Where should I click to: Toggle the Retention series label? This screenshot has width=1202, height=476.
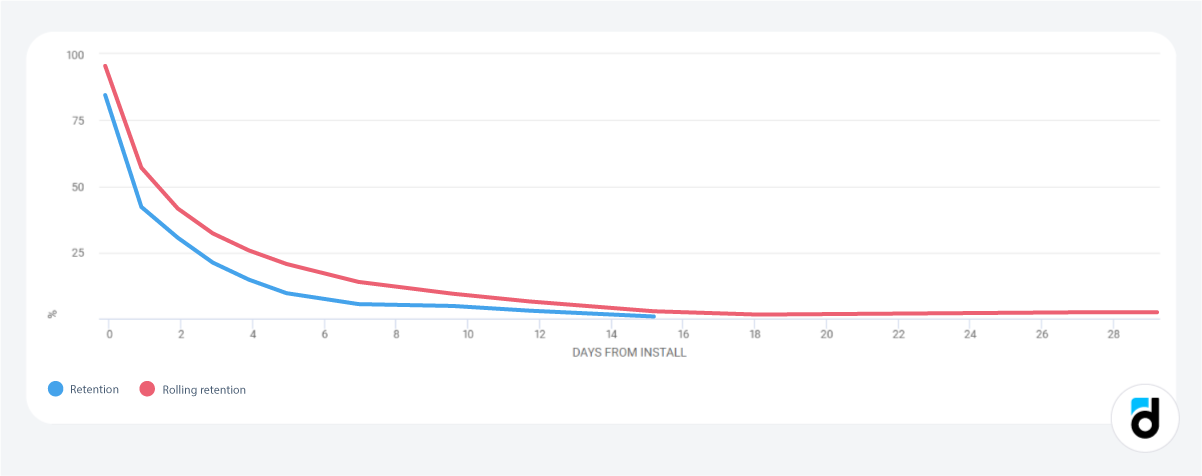pyautogui.click(x=94, y=390)
